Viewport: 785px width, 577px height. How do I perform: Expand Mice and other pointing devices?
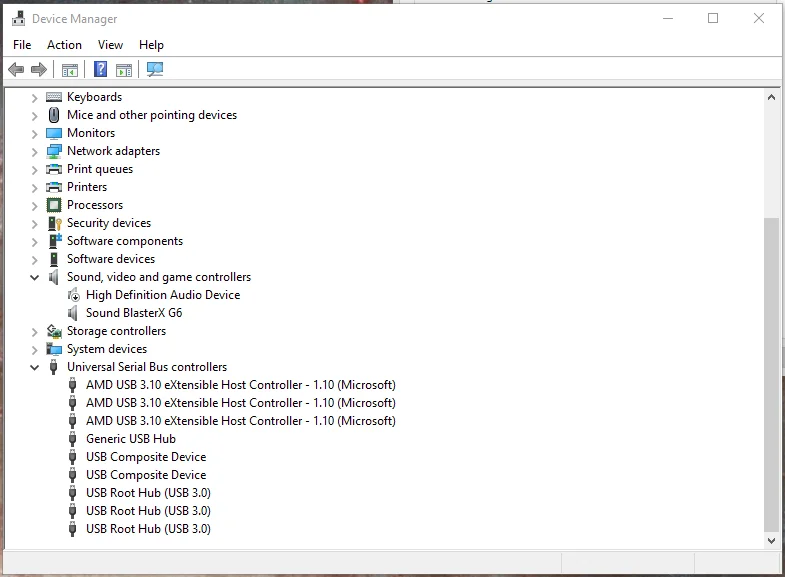click(x=34, y=116)
